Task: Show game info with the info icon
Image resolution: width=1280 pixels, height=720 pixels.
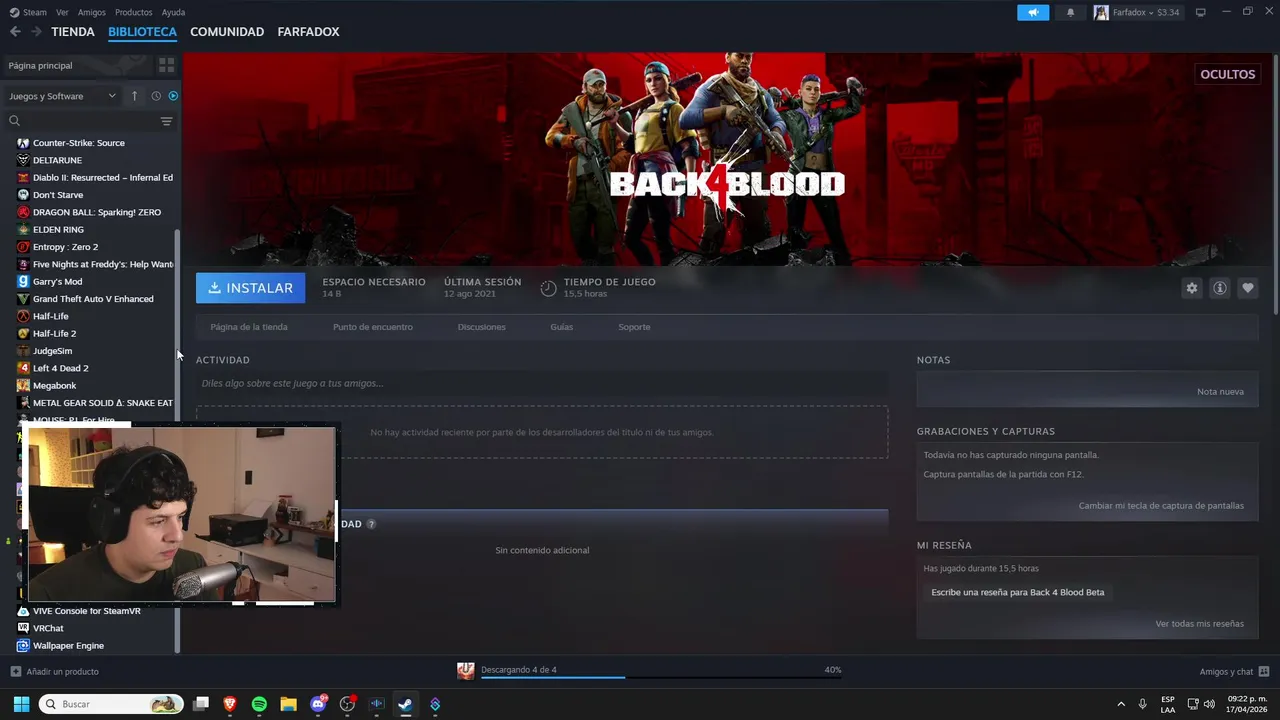Action: (1219, 288)
